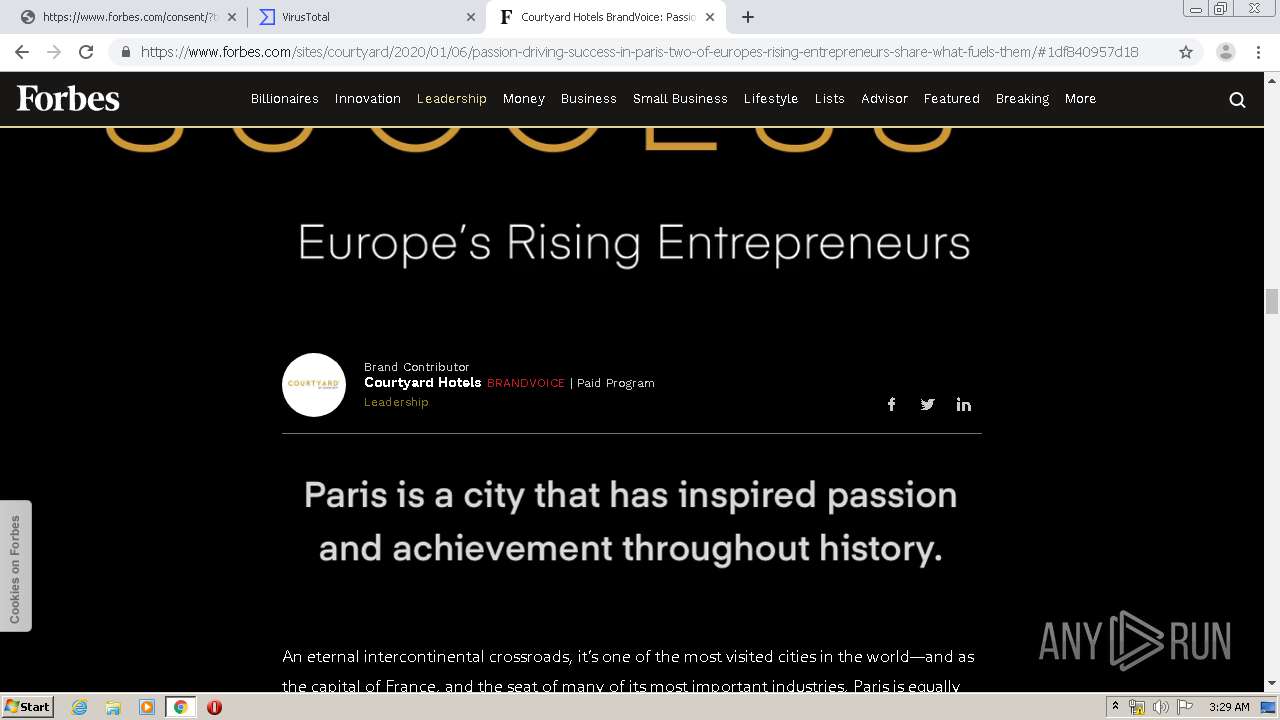Open the Billionaires menu

point(285,99)
